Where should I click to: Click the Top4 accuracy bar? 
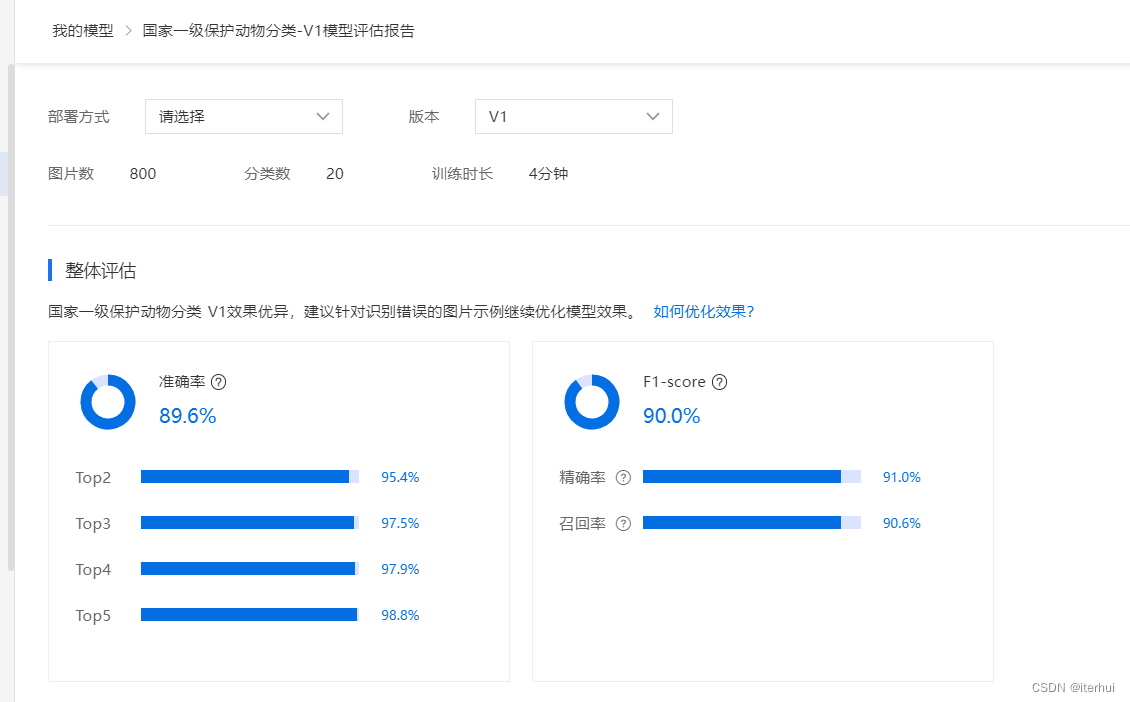(250, 569)
